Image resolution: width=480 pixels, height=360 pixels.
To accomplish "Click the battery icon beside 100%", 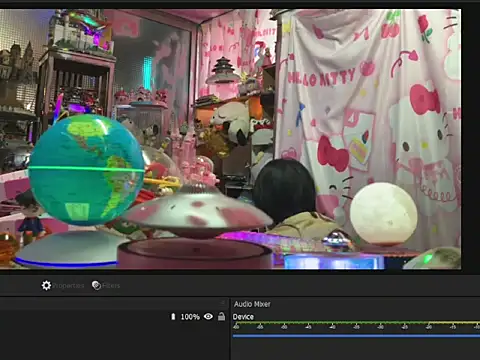I will pyautogui.click(x=173, y=316).
